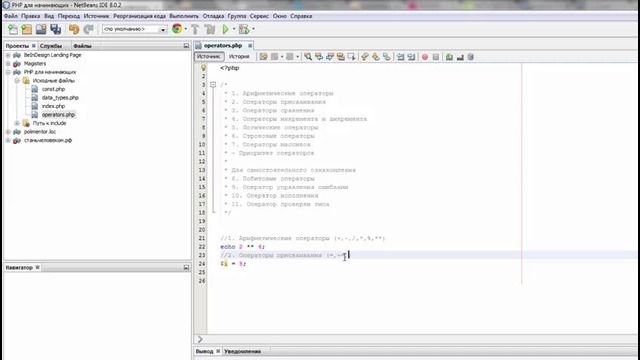Click Toggle Highlight Search editor icon
The image size is (640, 360).
tap(340, 57)
